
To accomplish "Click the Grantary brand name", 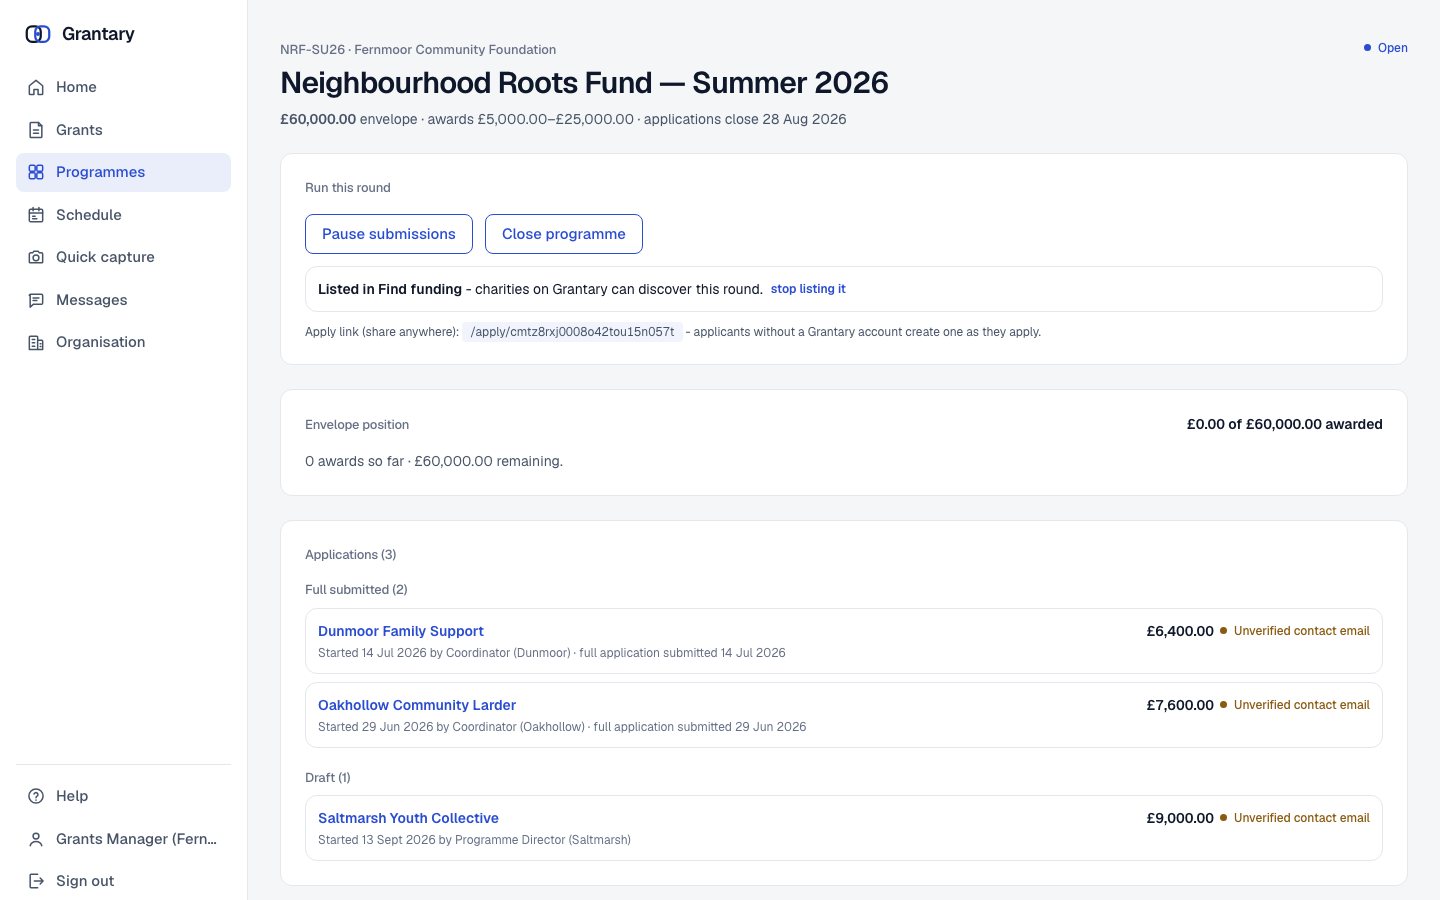I will [x=98, y=34].
